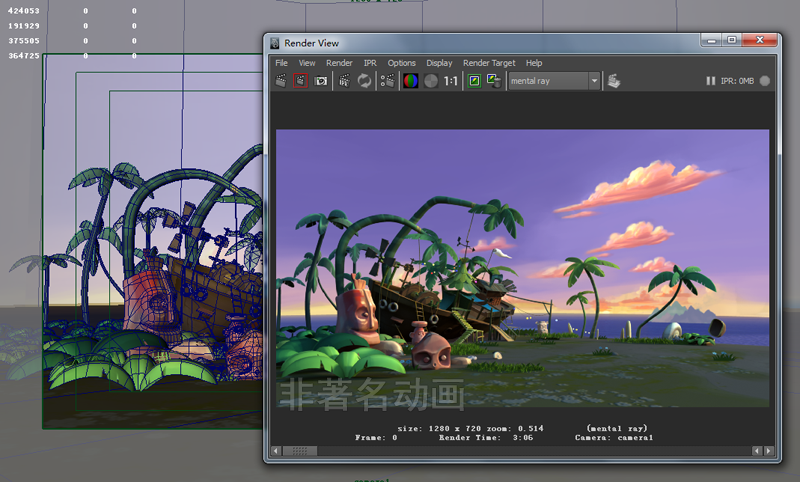Open the Options menu
Viewport: 800px width, 482px height.
402,63
